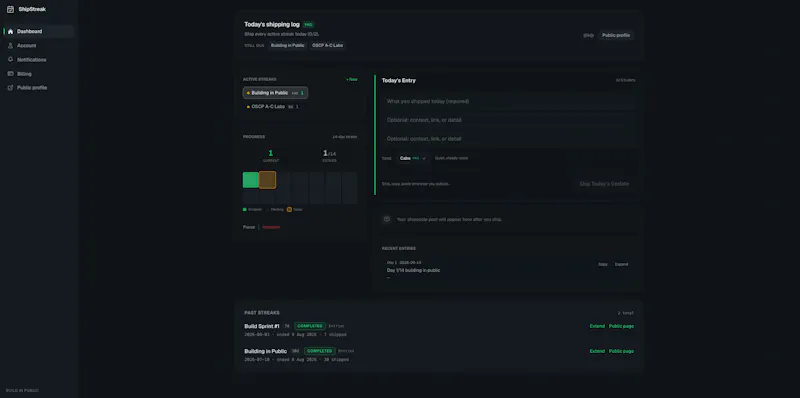The height and width of the screenshot is (398, 800).
Task: Open Public page for past Building in Public
Action: pyautogui.click(x=621, y=351)
